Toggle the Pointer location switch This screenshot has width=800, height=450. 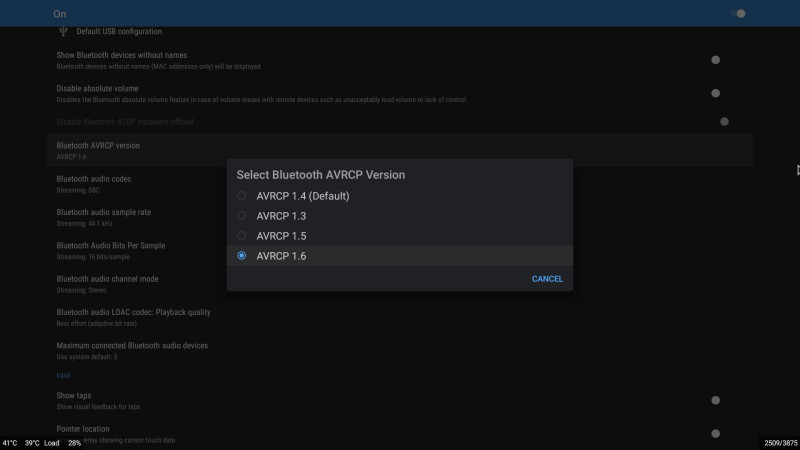(715, 433)
